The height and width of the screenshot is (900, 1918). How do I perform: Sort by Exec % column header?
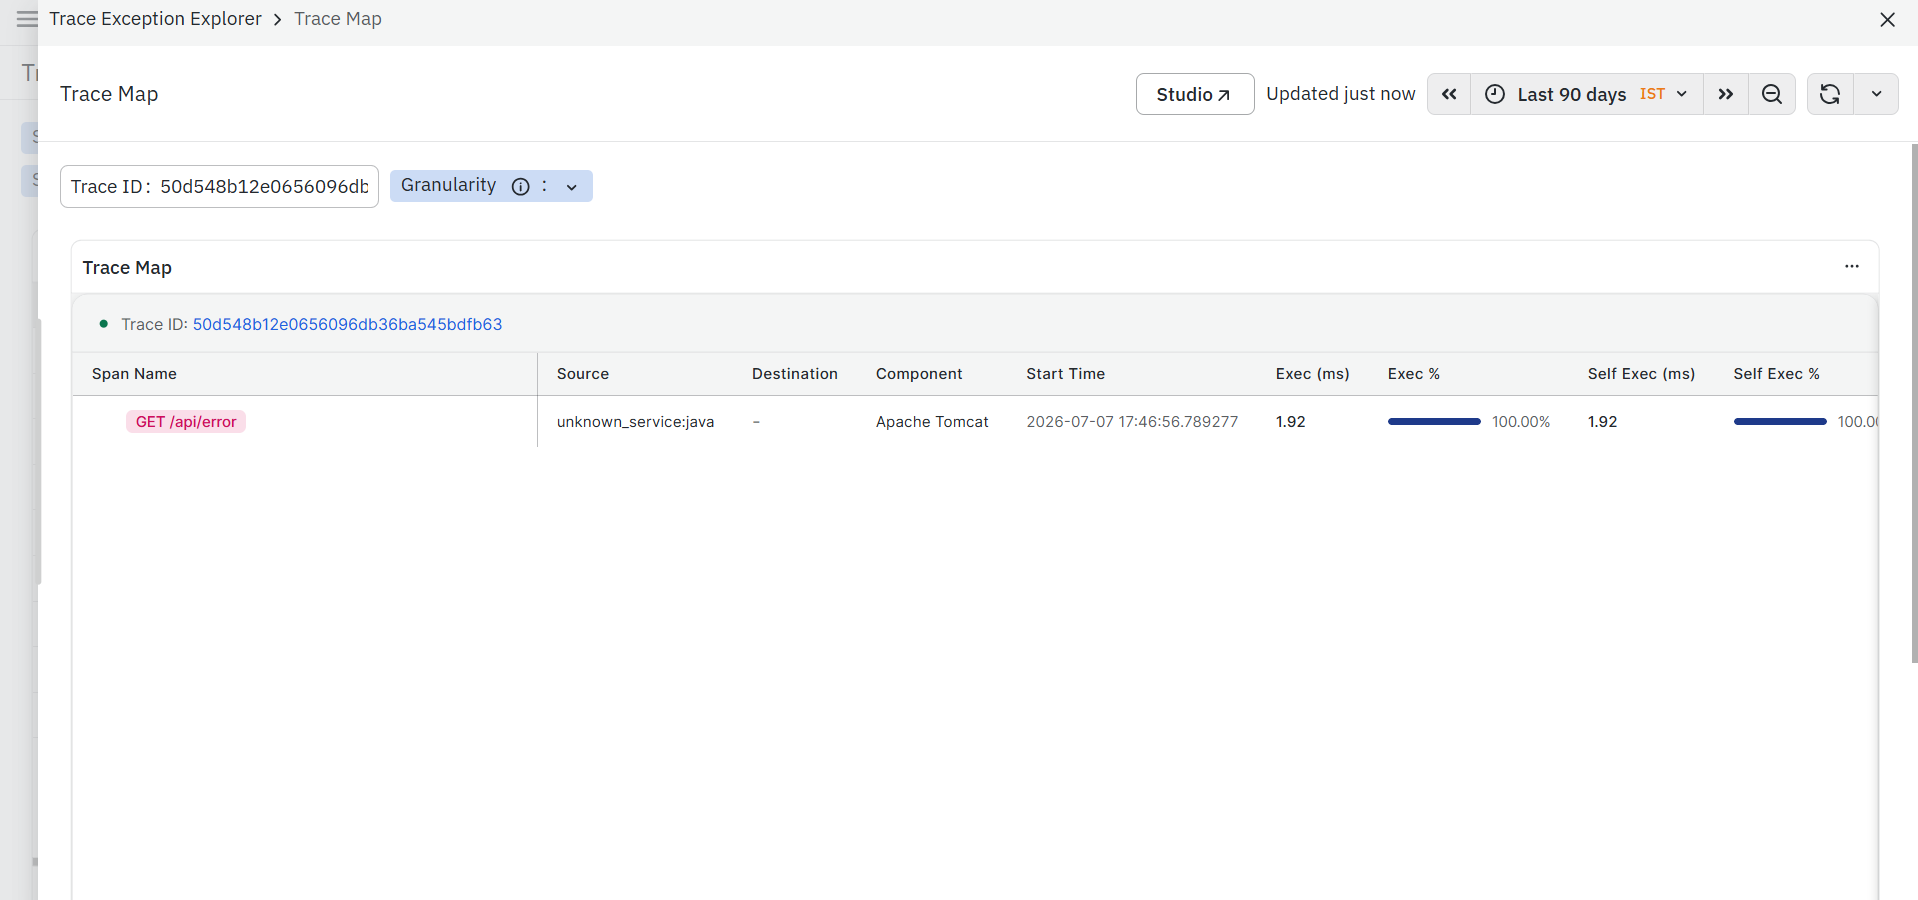tap(1414, 374)
